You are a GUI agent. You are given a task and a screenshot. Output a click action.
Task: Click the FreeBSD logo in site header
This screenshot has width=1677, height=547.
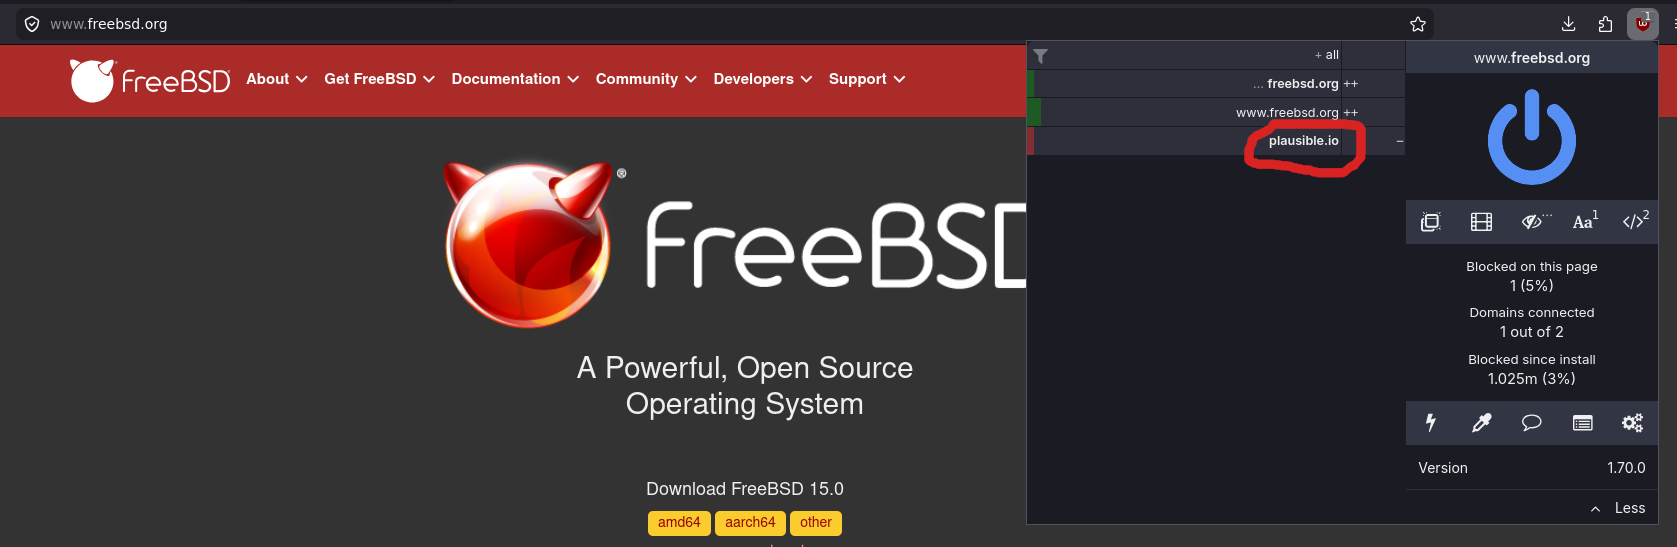point(150,80)
